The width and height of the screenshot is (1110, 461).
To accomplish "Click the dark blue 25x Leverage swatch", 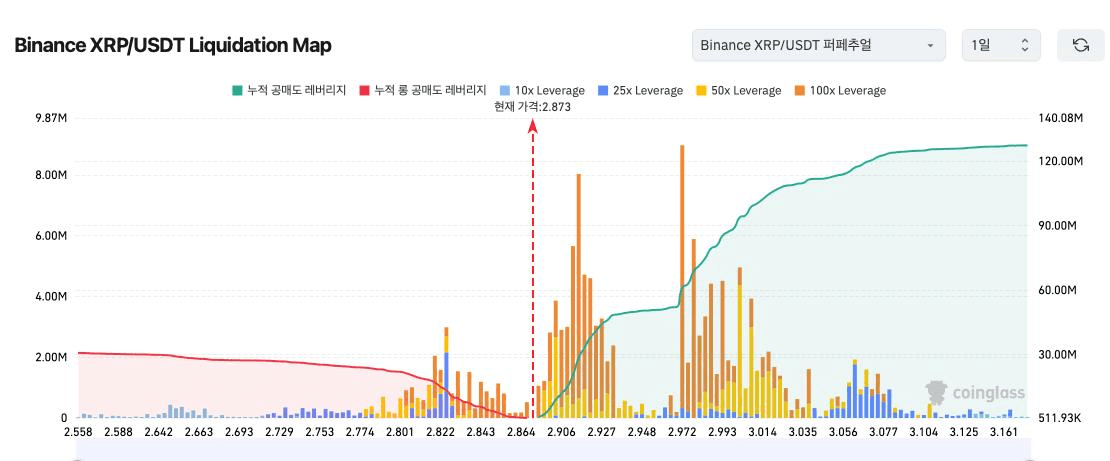I will (603, 91).
